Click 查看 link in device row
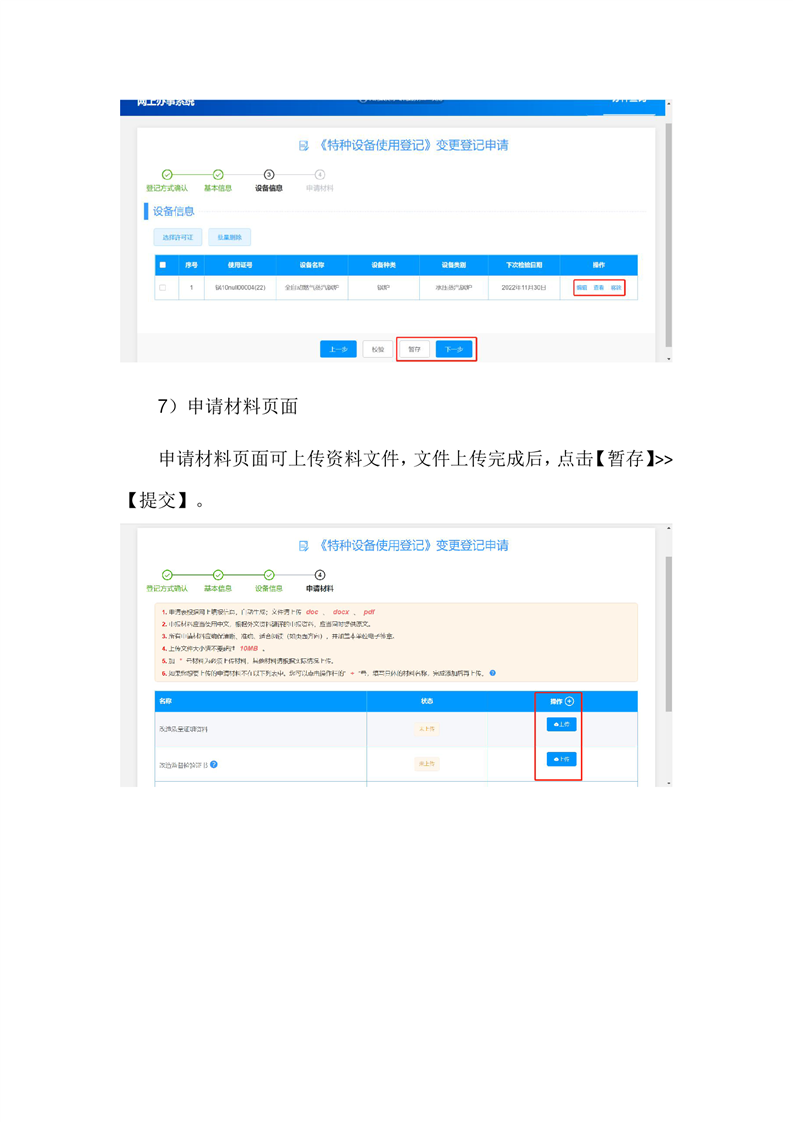Screen dimensions: 793x1122 point(599,288)
